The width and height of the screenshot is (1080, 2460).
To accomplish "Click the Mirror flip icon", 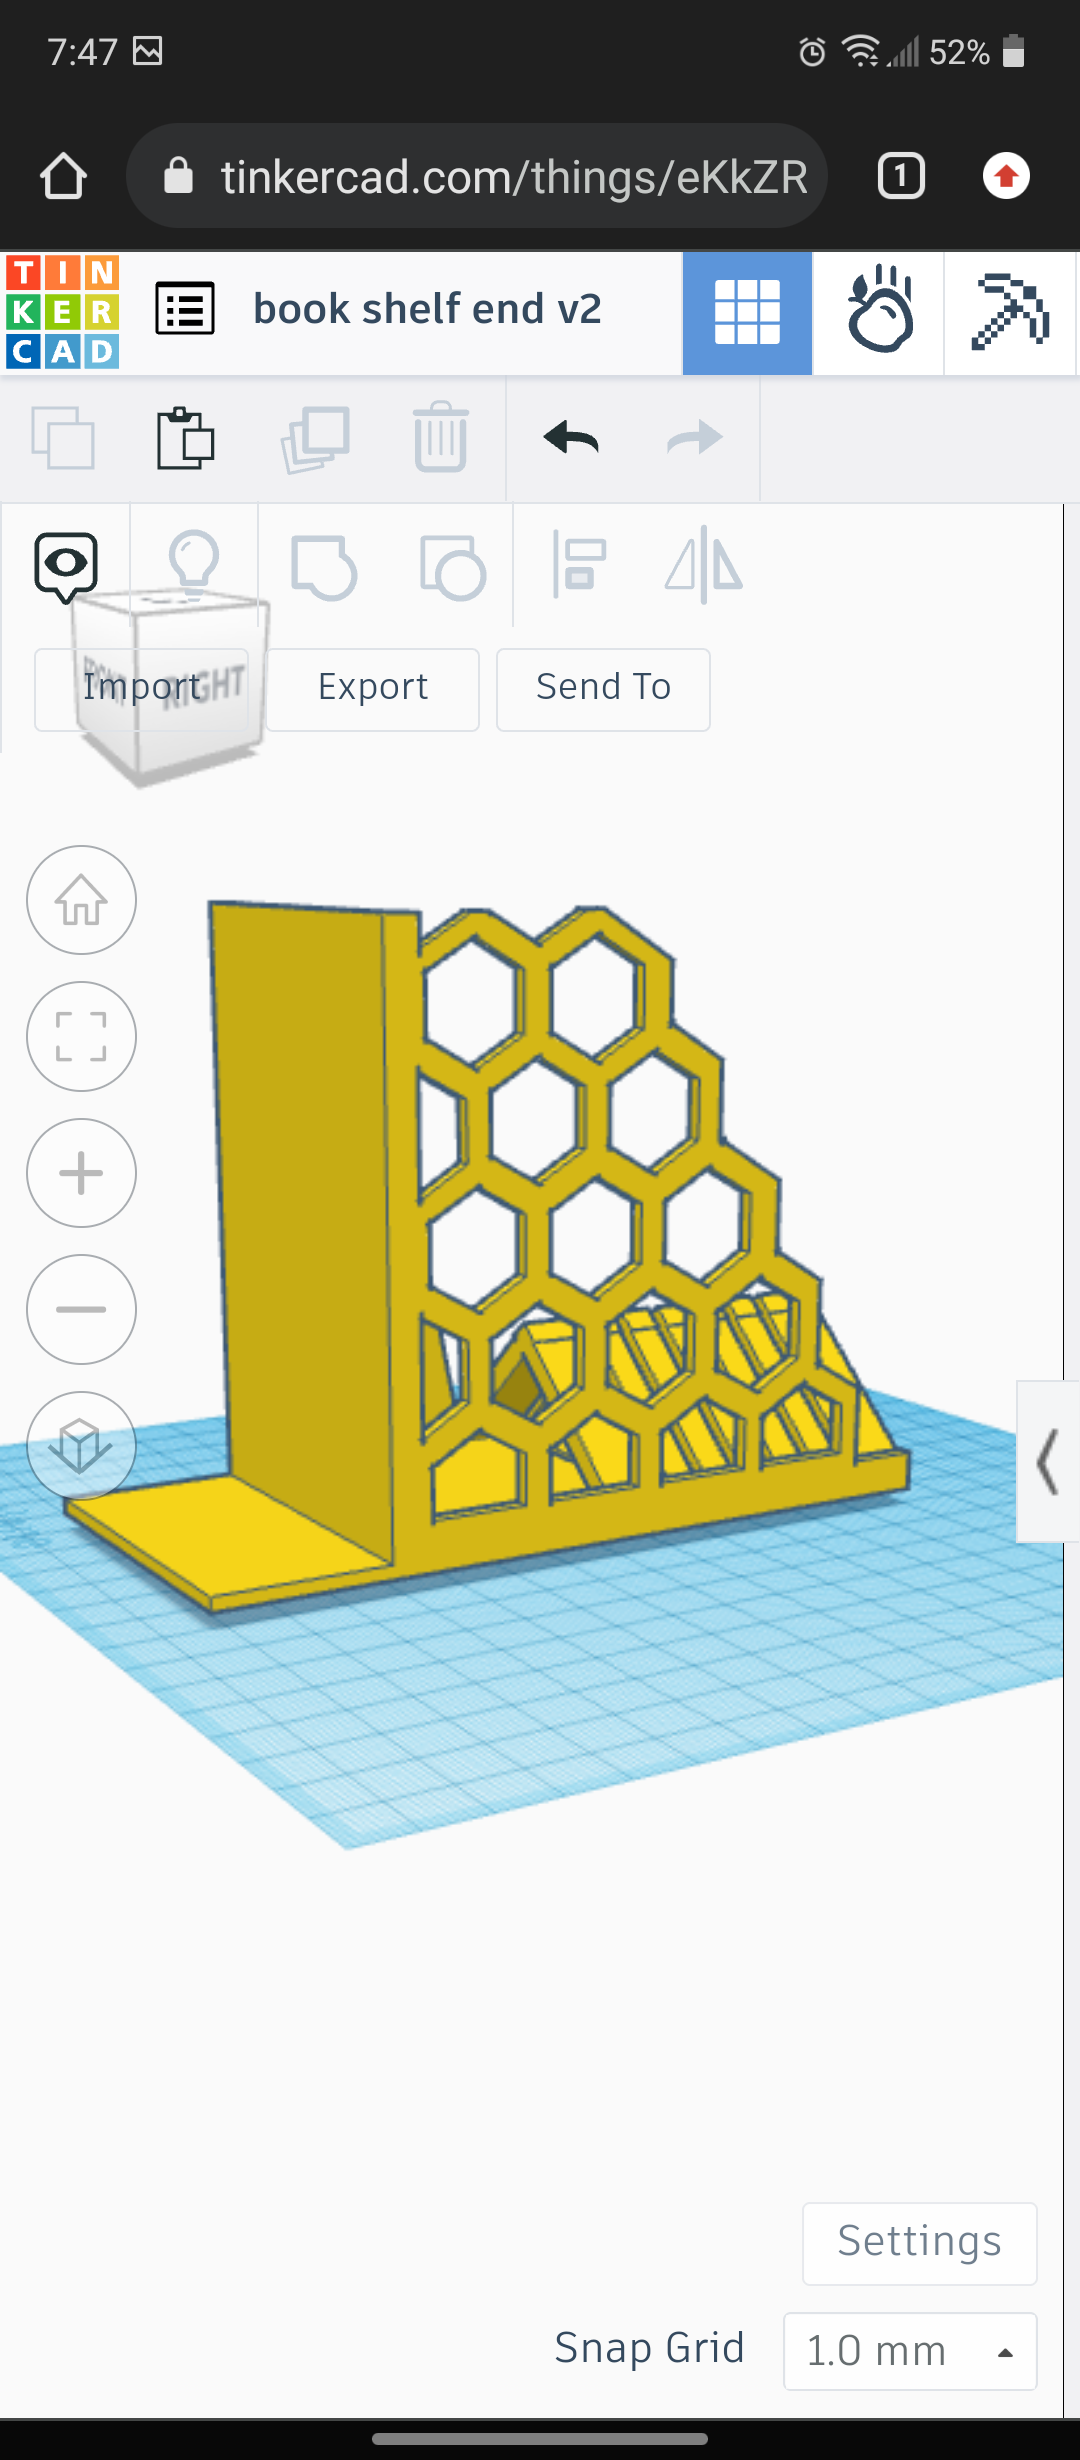I will (x=703, y=565).
